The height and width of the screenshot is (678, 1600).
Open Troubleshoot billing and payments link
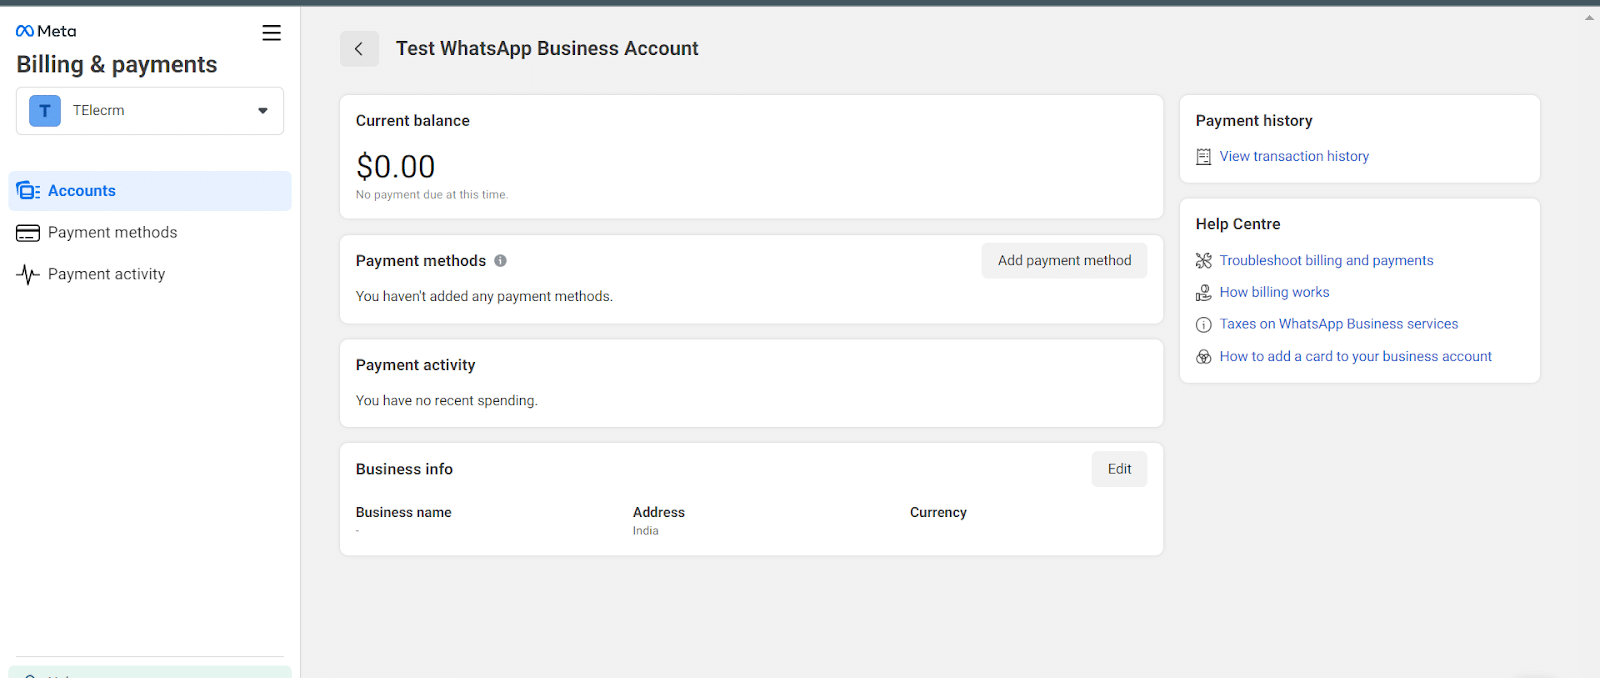[1326, 260]
